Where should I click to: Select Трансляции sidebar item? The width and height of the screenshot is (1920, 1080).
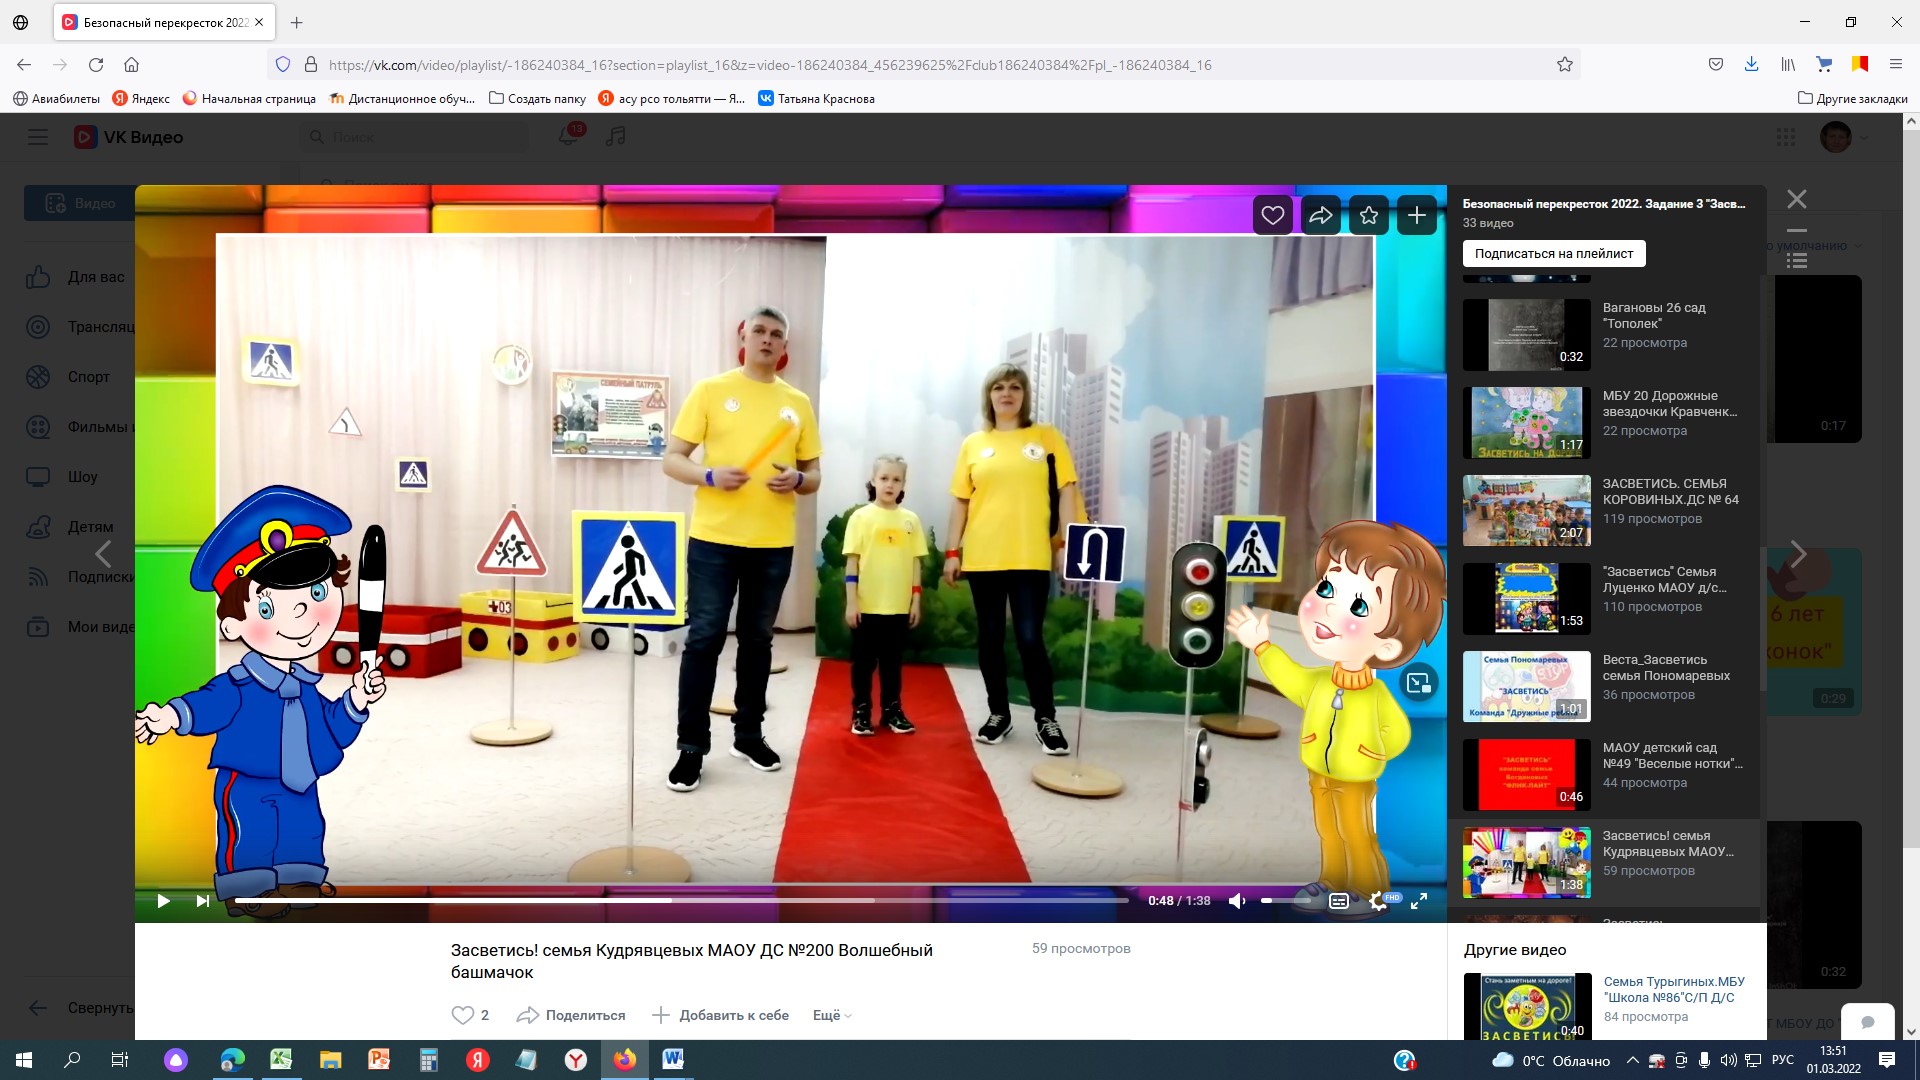(80, 327)
